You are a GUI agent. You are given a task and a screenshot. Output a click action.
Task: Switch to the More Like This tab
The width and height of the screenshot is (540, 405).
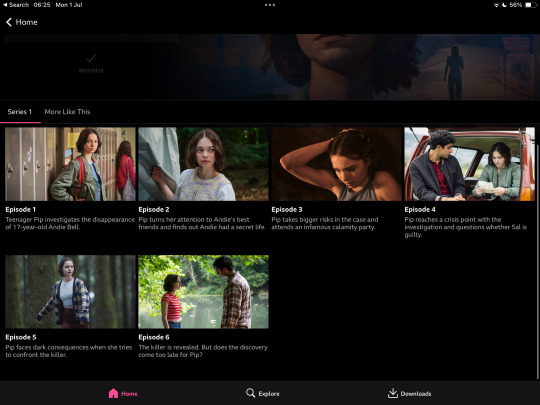[67, 112]
